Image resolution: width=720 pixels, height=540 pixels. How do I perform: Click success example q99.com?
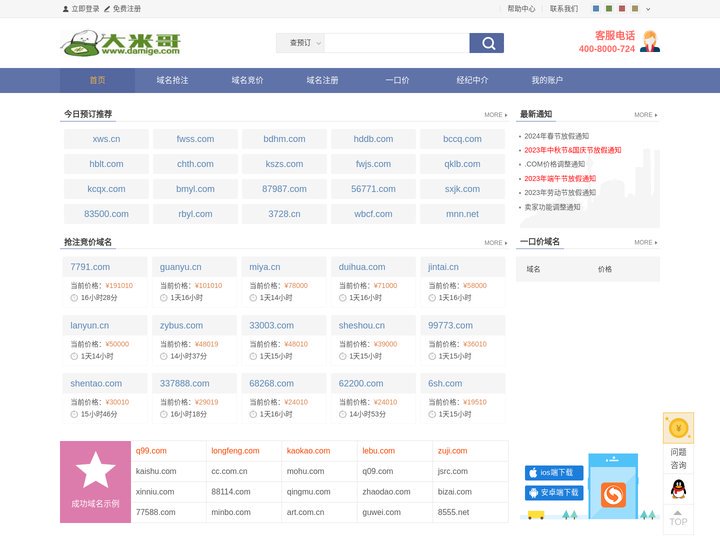(151, 451)
